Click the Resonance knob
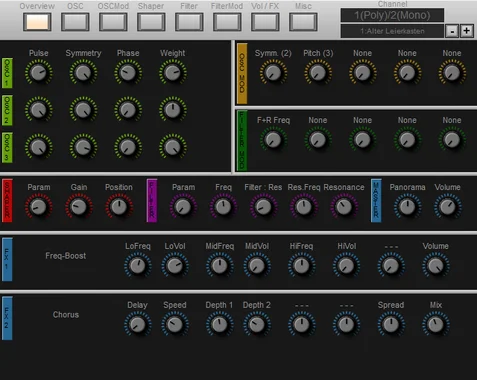477x380 pixels. pos(344,207)
